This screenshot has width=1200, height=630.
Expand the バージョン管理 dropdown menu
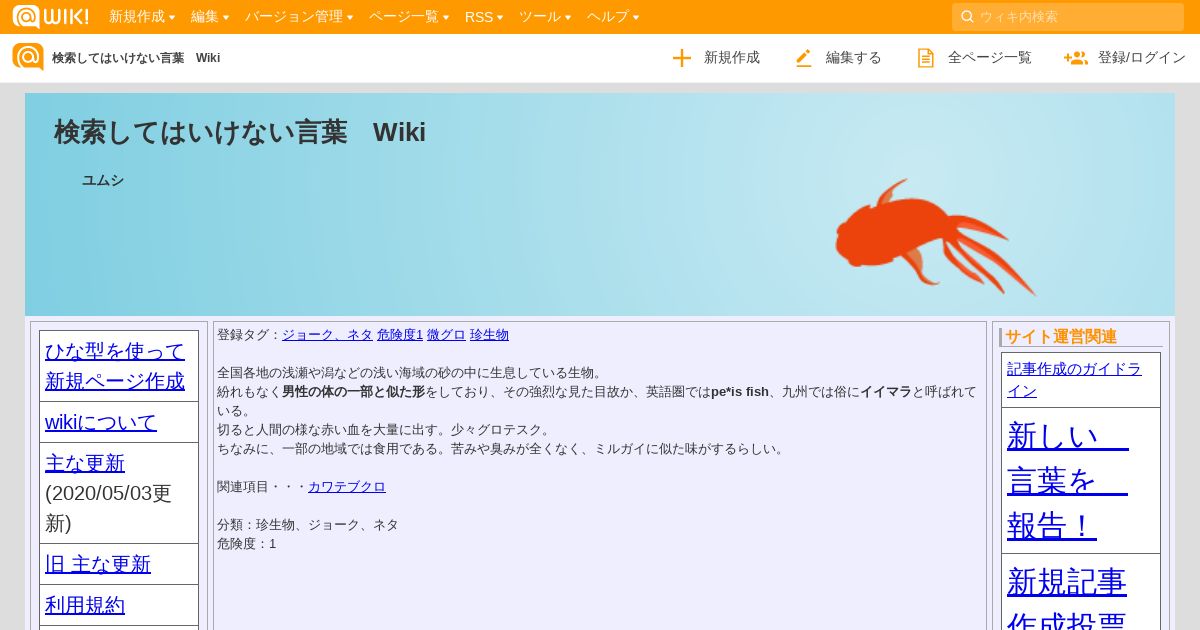coord(299,16)
